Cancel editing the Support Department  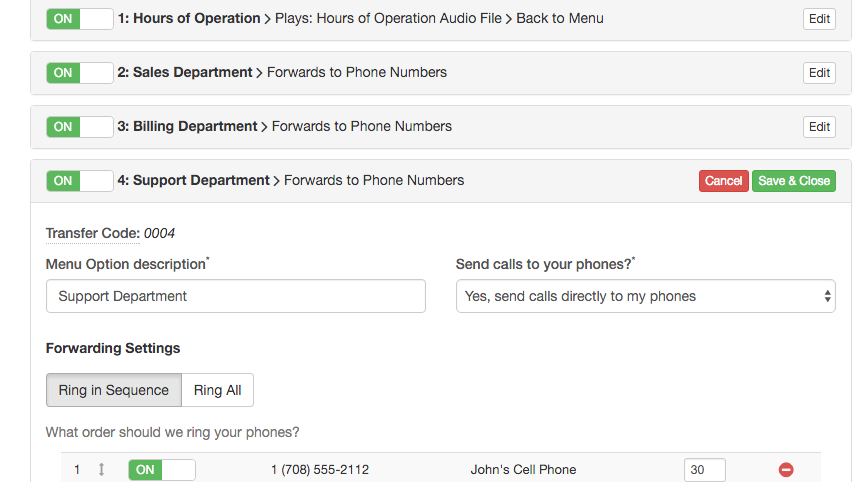tap(723, 181)
